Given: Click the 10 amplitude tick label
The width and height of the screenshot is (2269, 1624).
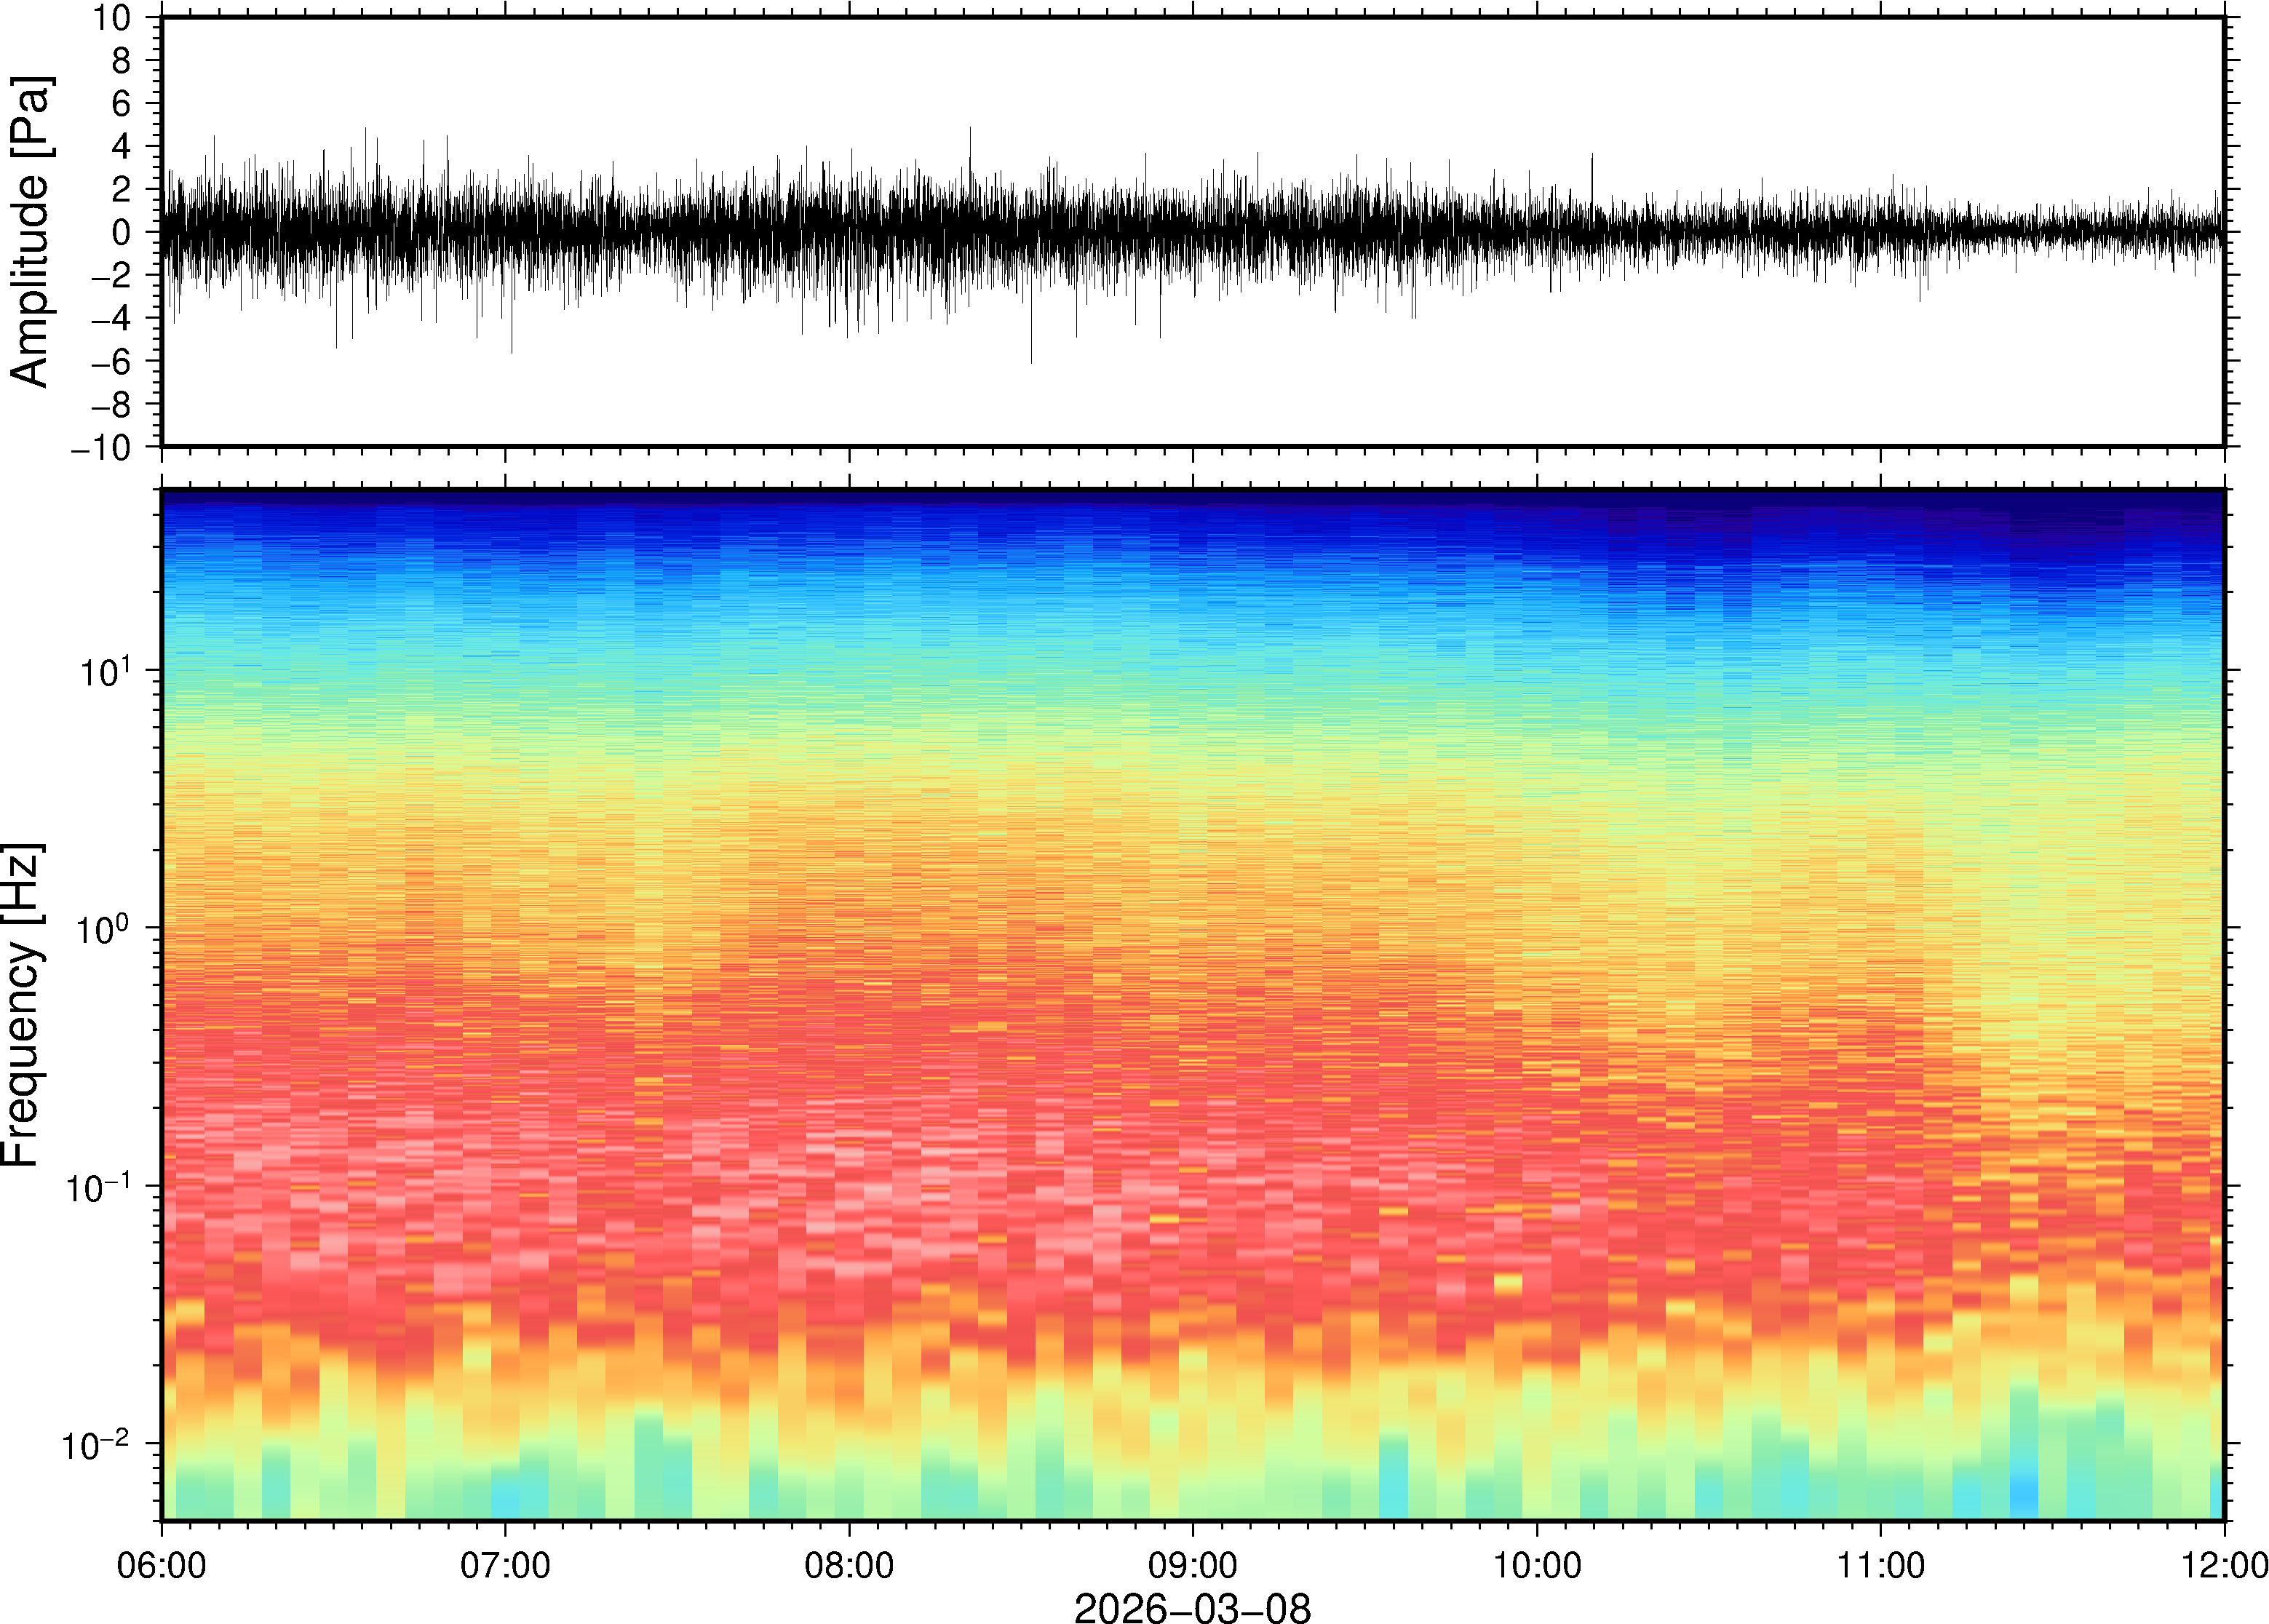Looking at the screenshot, I should click(x=112, y=18).
